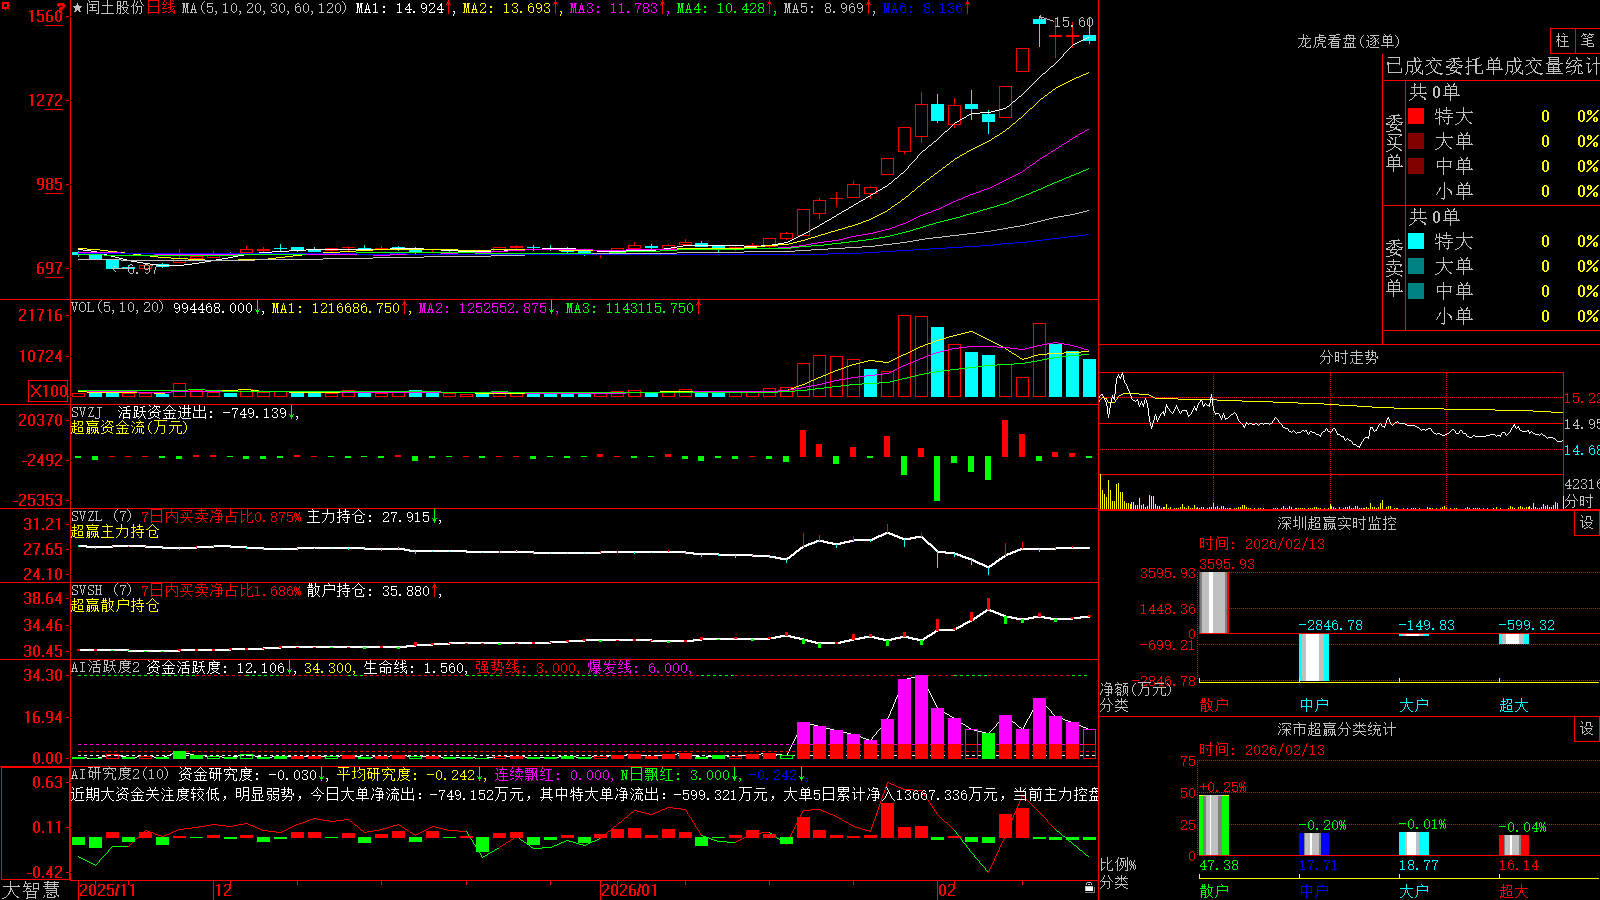Click the teal 中单 sell-order swatch
Image resolution: width=1600 pixels, height=900 pixels.
(x=1416, y=290)
